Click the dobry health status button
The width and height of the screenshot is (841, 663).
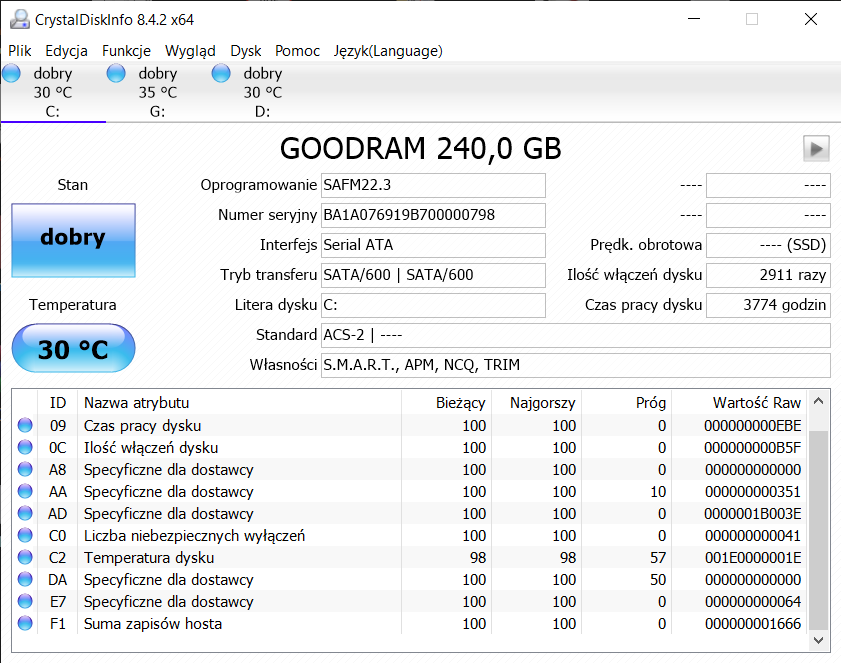coord(73,240)
